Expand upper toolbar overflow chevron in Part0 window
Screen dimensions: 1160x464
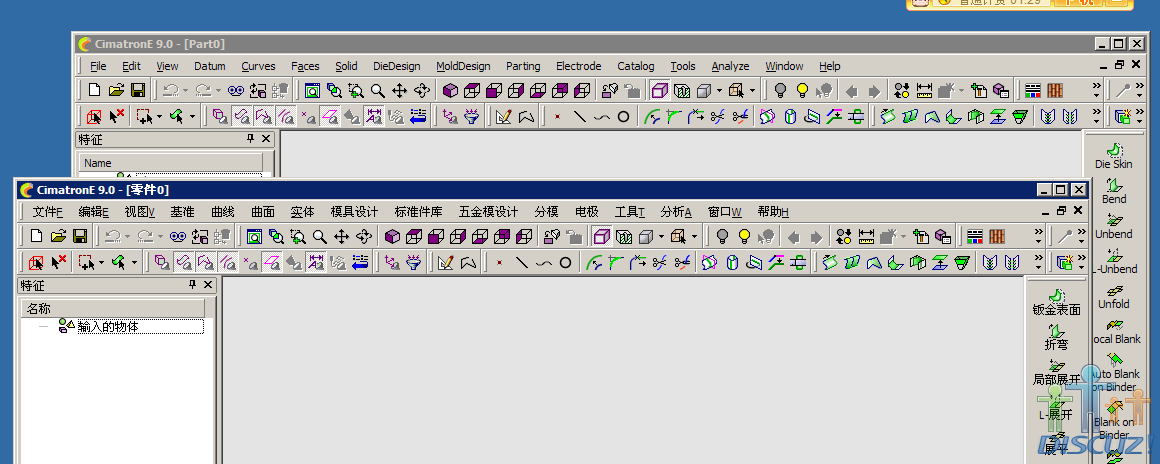(1096, 90)
